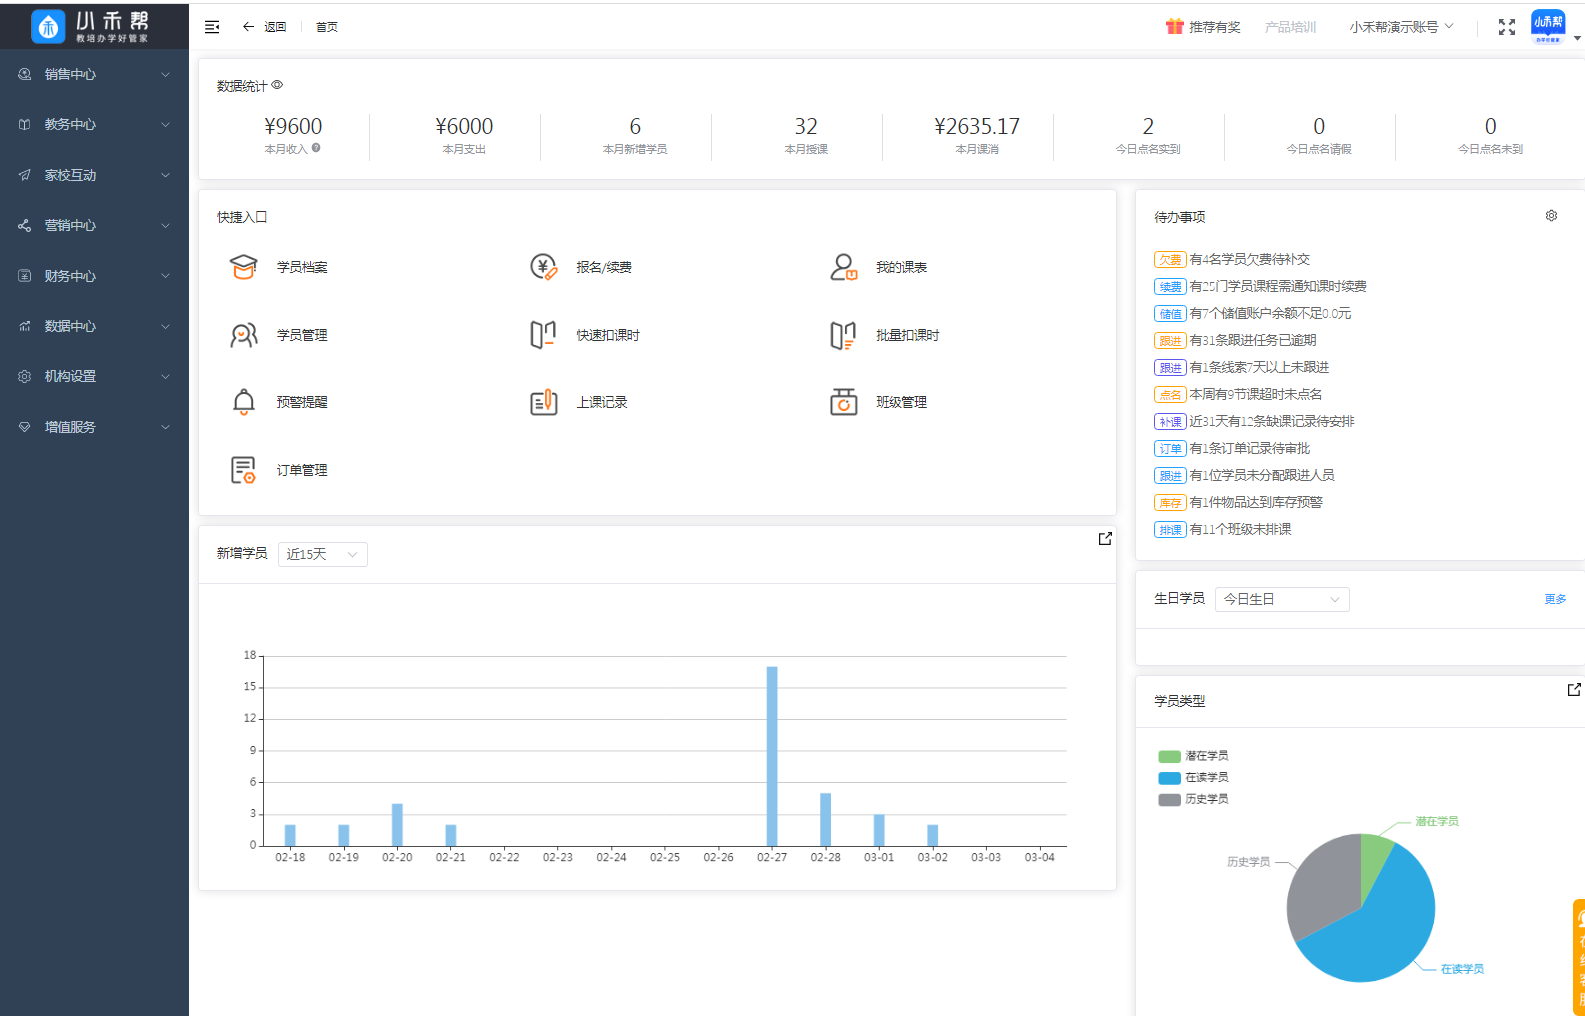Click 更多 link in 生日学员
Image resolution: width=1585 pixels, height=1016 pixels.
(x=1555, y=599)
